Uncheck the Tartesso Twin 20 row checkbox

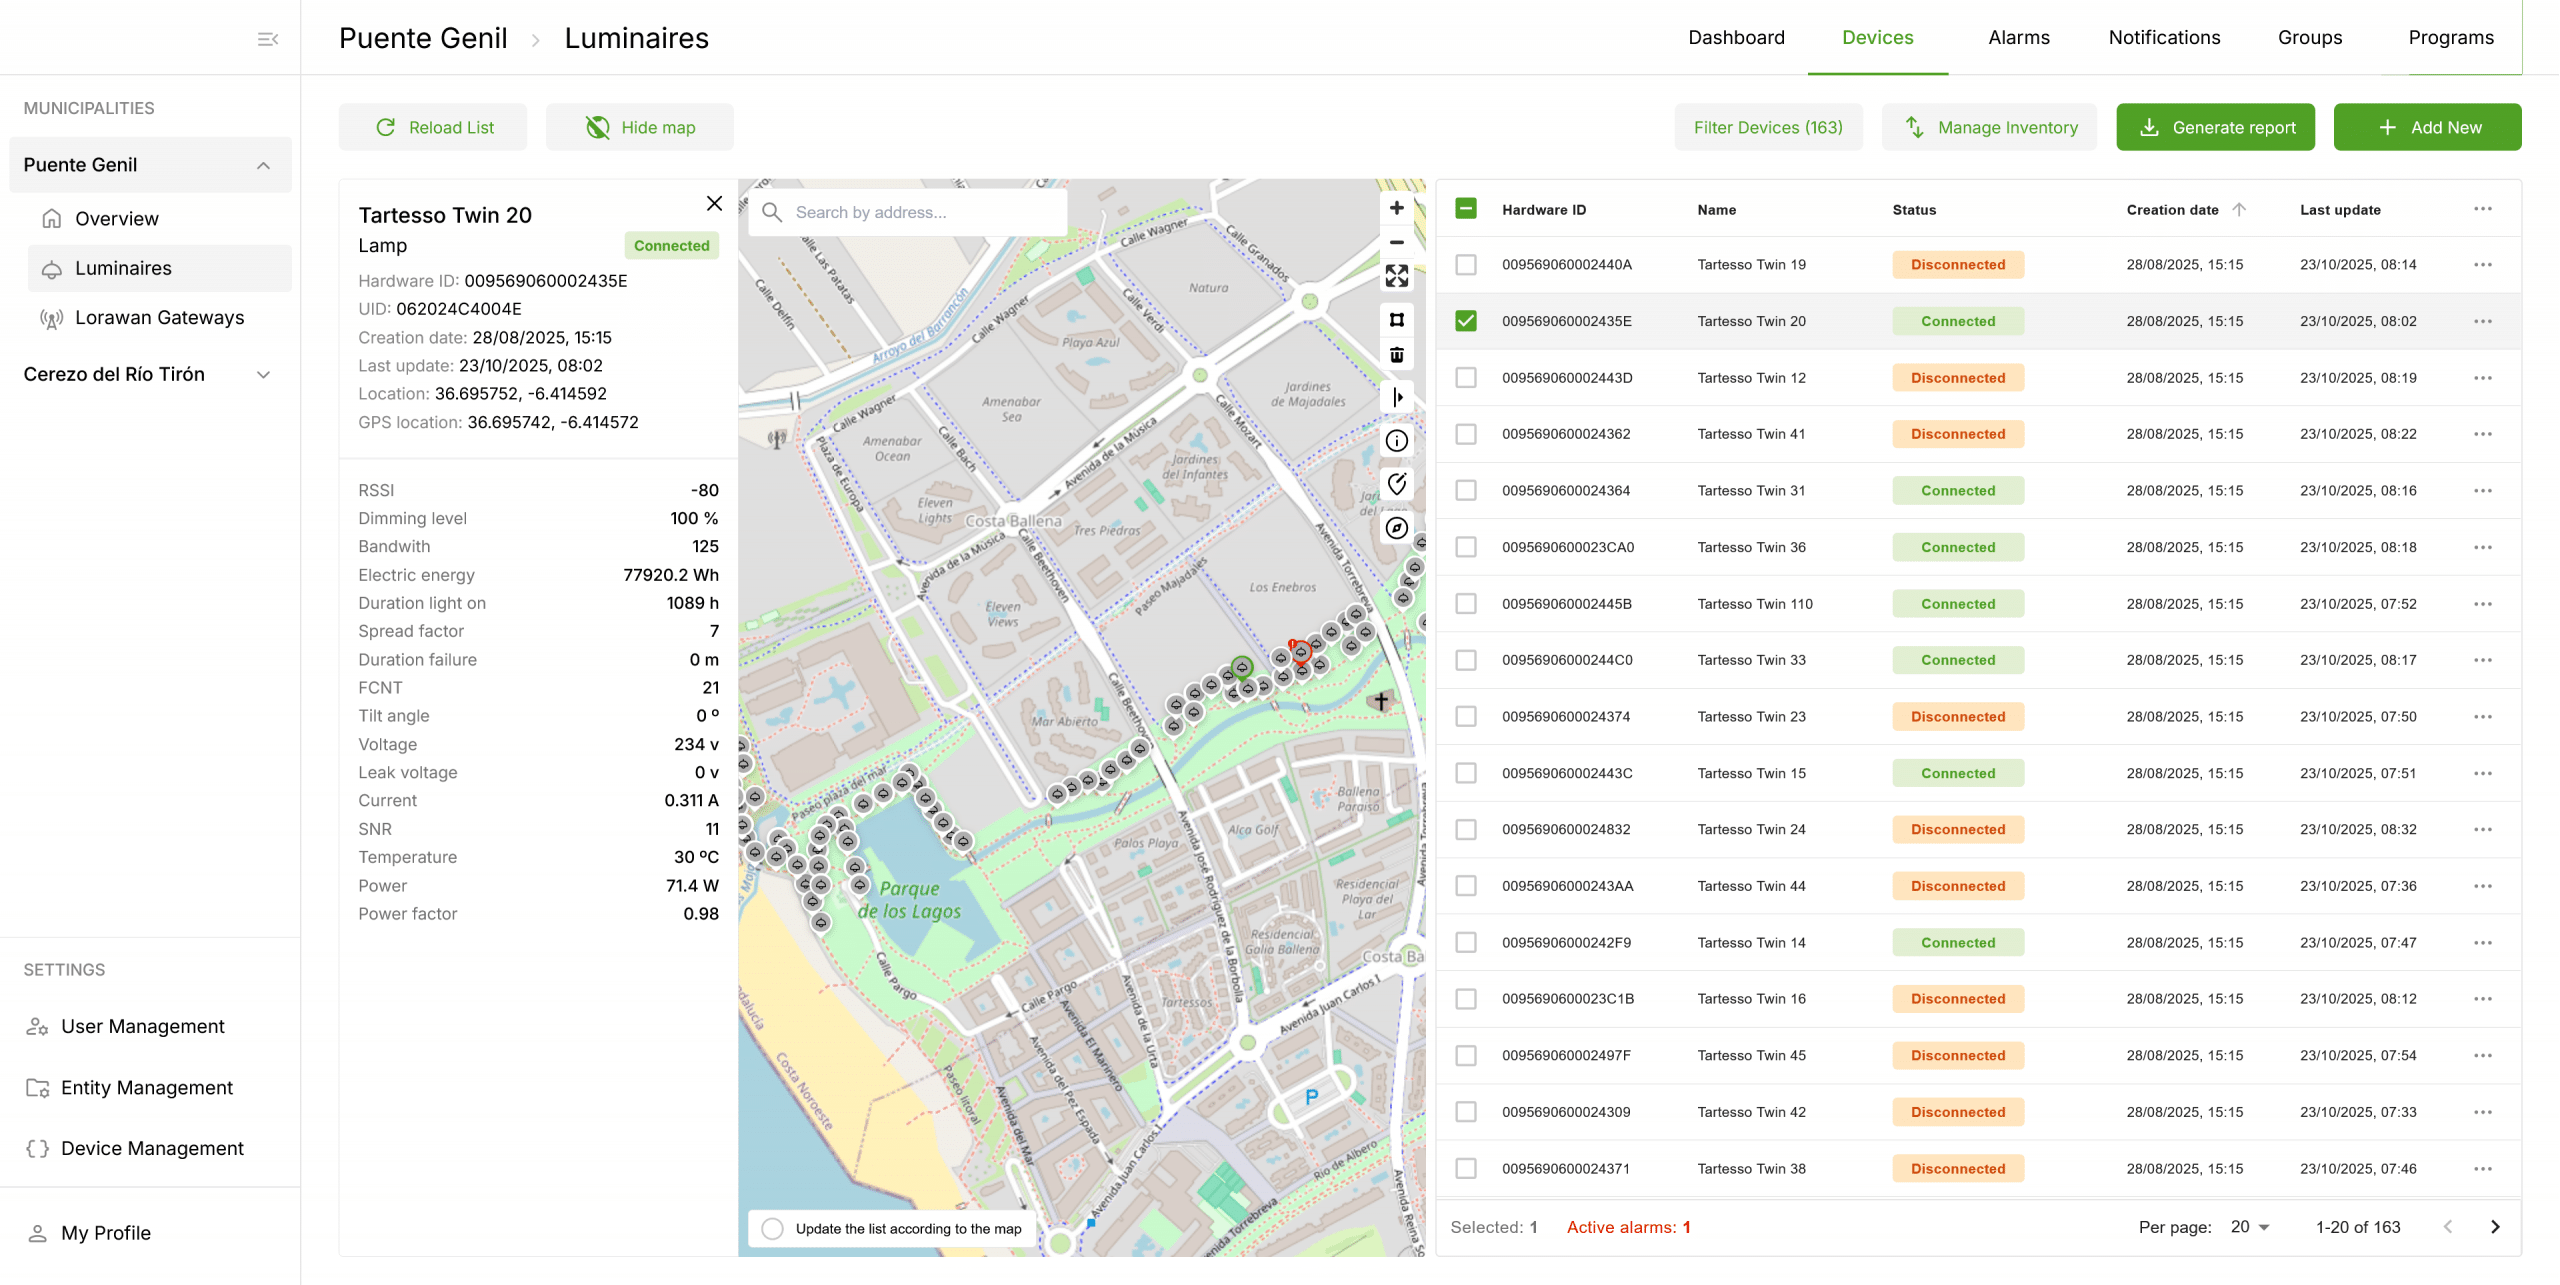(1465, 321)
